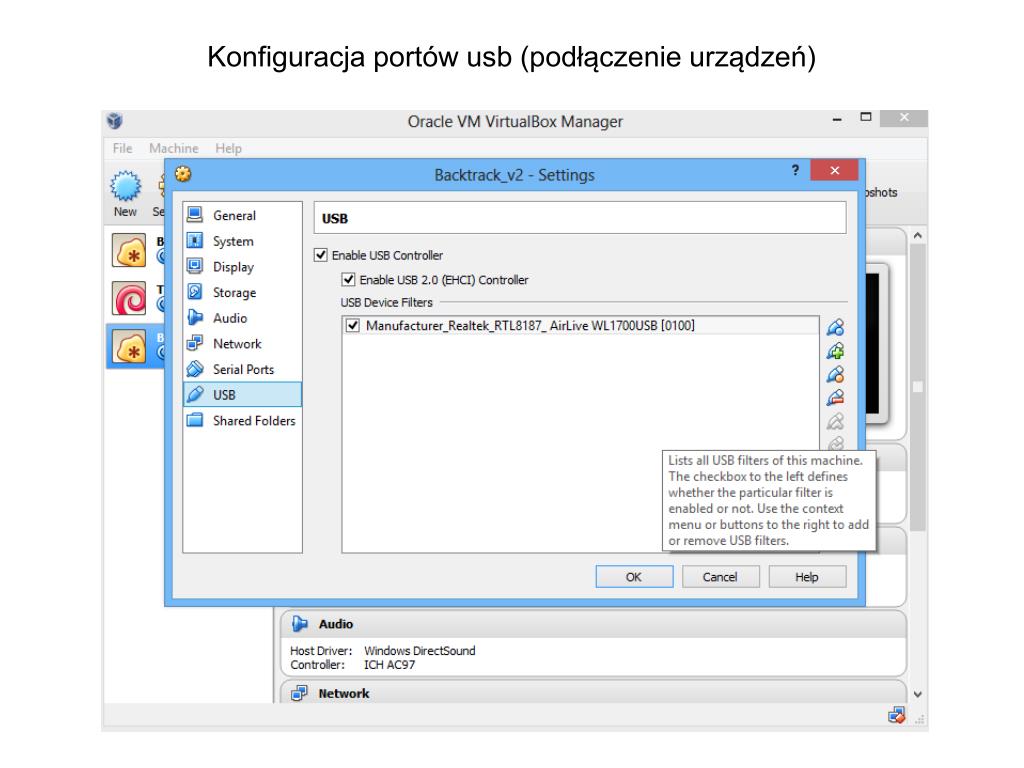Open the File menu in VirtualBox Manager
Viewport: 1024px width, 768px height.
[122, 148]
